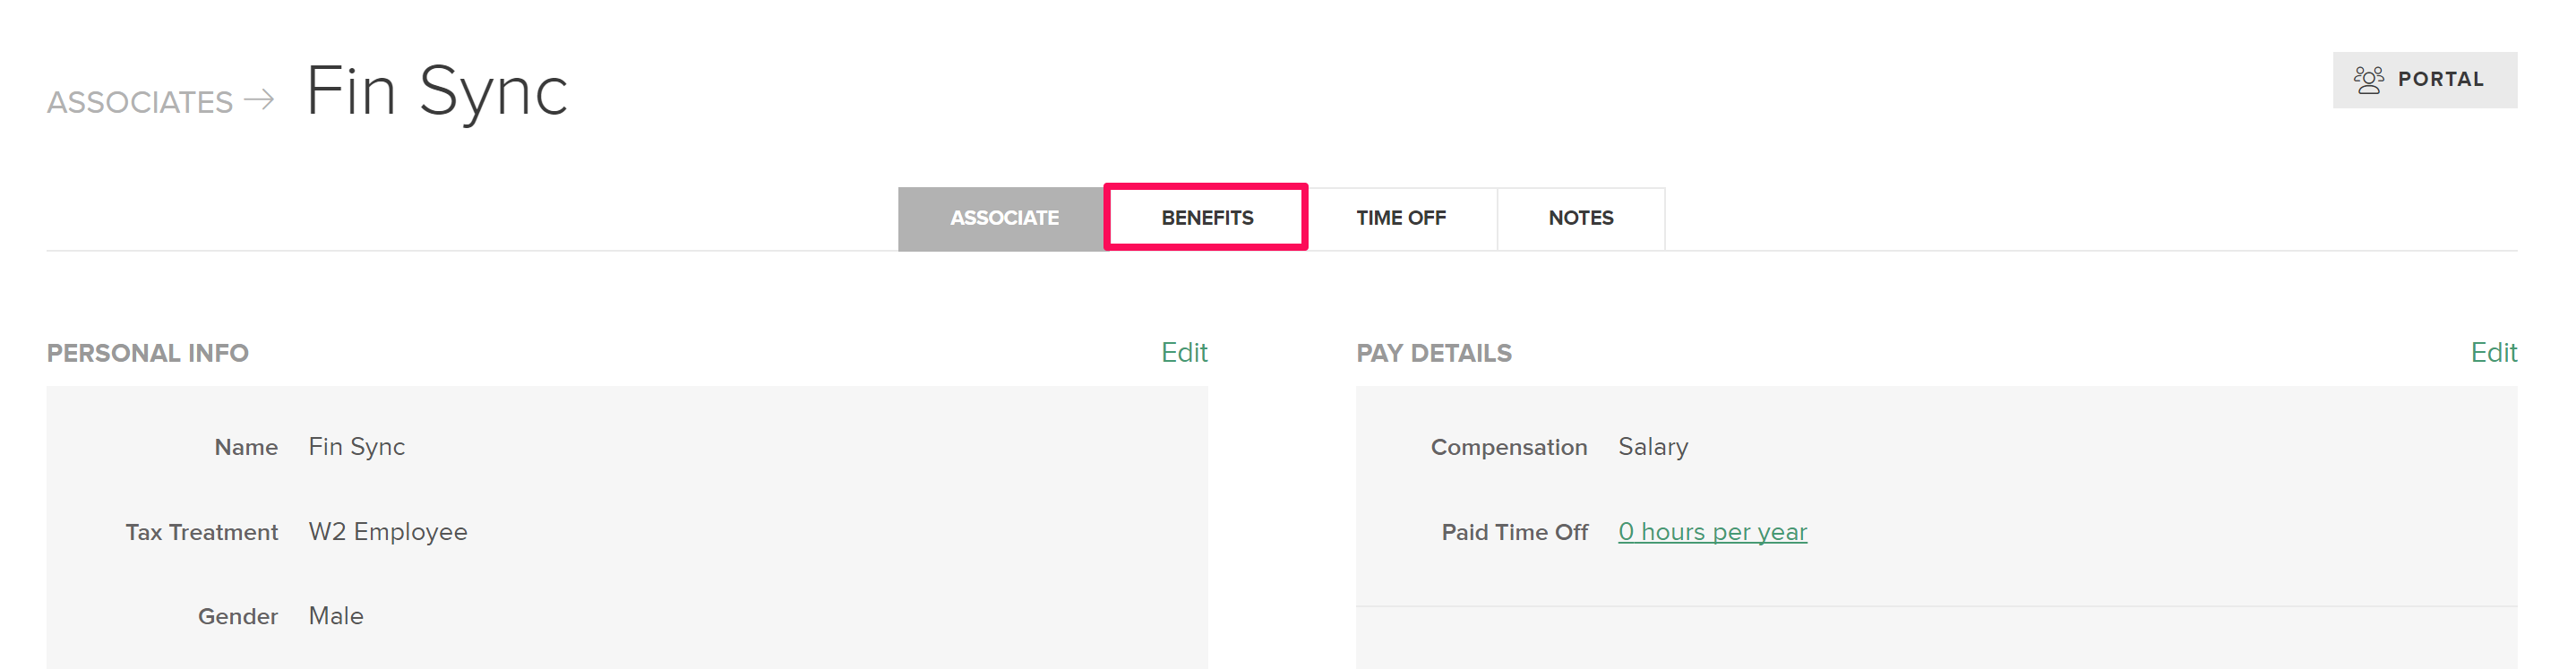Click the Personal Info heading

point(148,353)
